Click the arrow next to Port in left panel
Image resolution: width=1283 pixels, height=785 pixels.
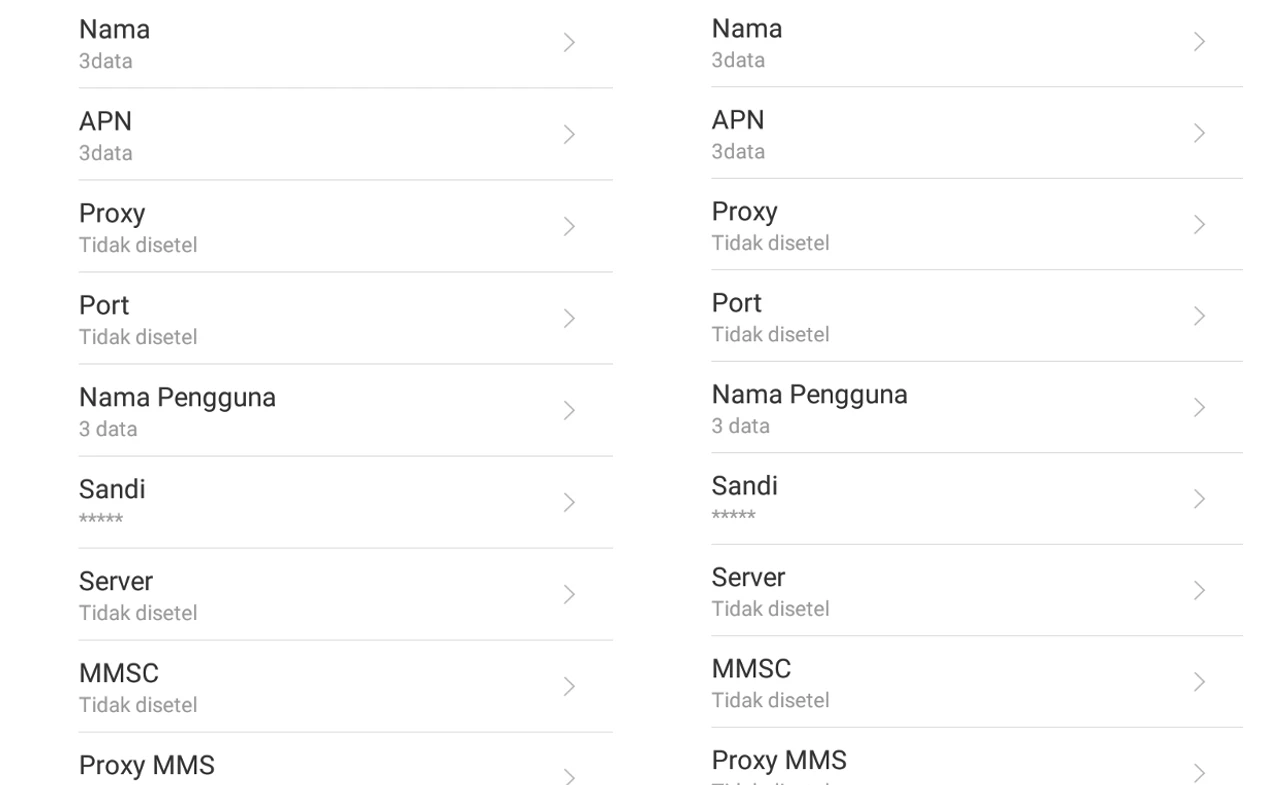[x=569, y=319]
